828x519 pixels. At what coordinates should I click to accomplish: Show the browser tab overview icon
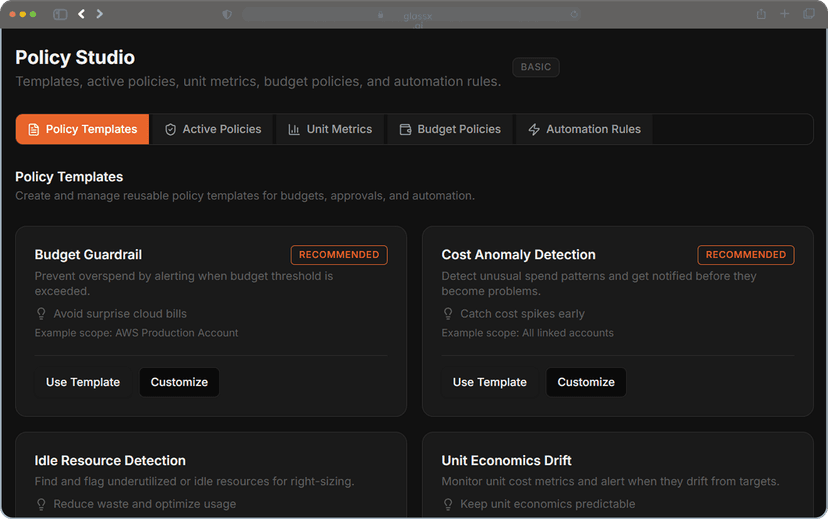point(808,14)
